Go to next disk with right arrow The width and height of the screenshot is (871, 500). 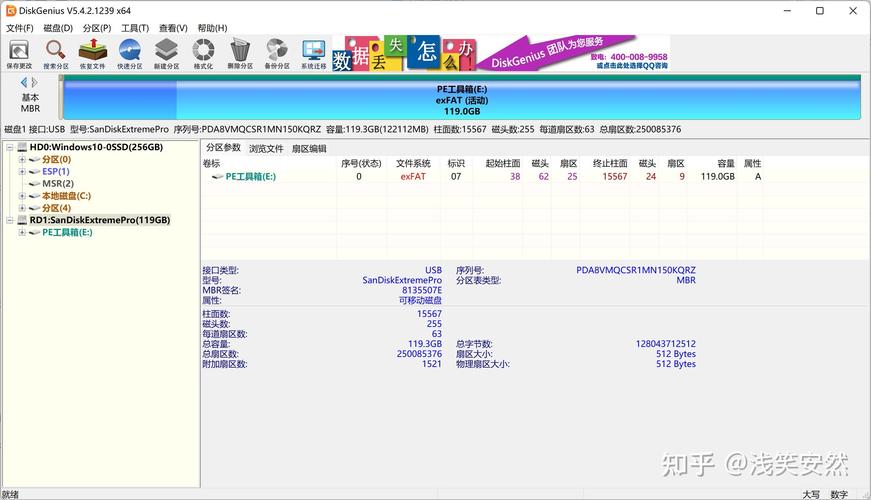tap(34, 83)
